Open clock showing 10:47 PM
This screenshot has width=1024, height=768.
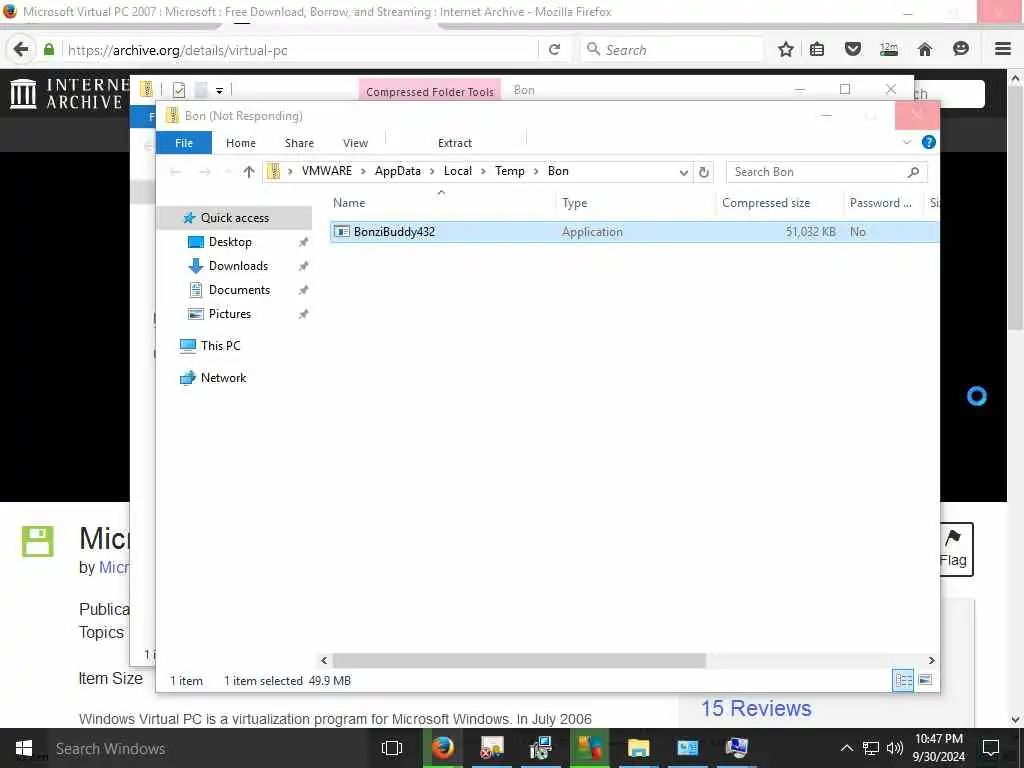(938, 748)
